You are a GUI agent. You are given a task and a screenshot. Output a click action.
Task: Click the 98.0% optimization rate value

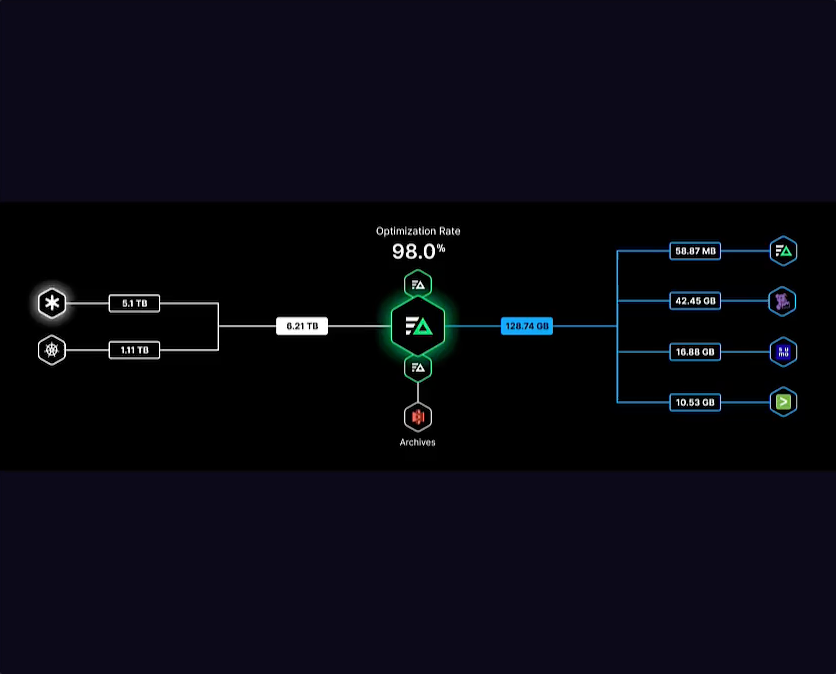417,252
